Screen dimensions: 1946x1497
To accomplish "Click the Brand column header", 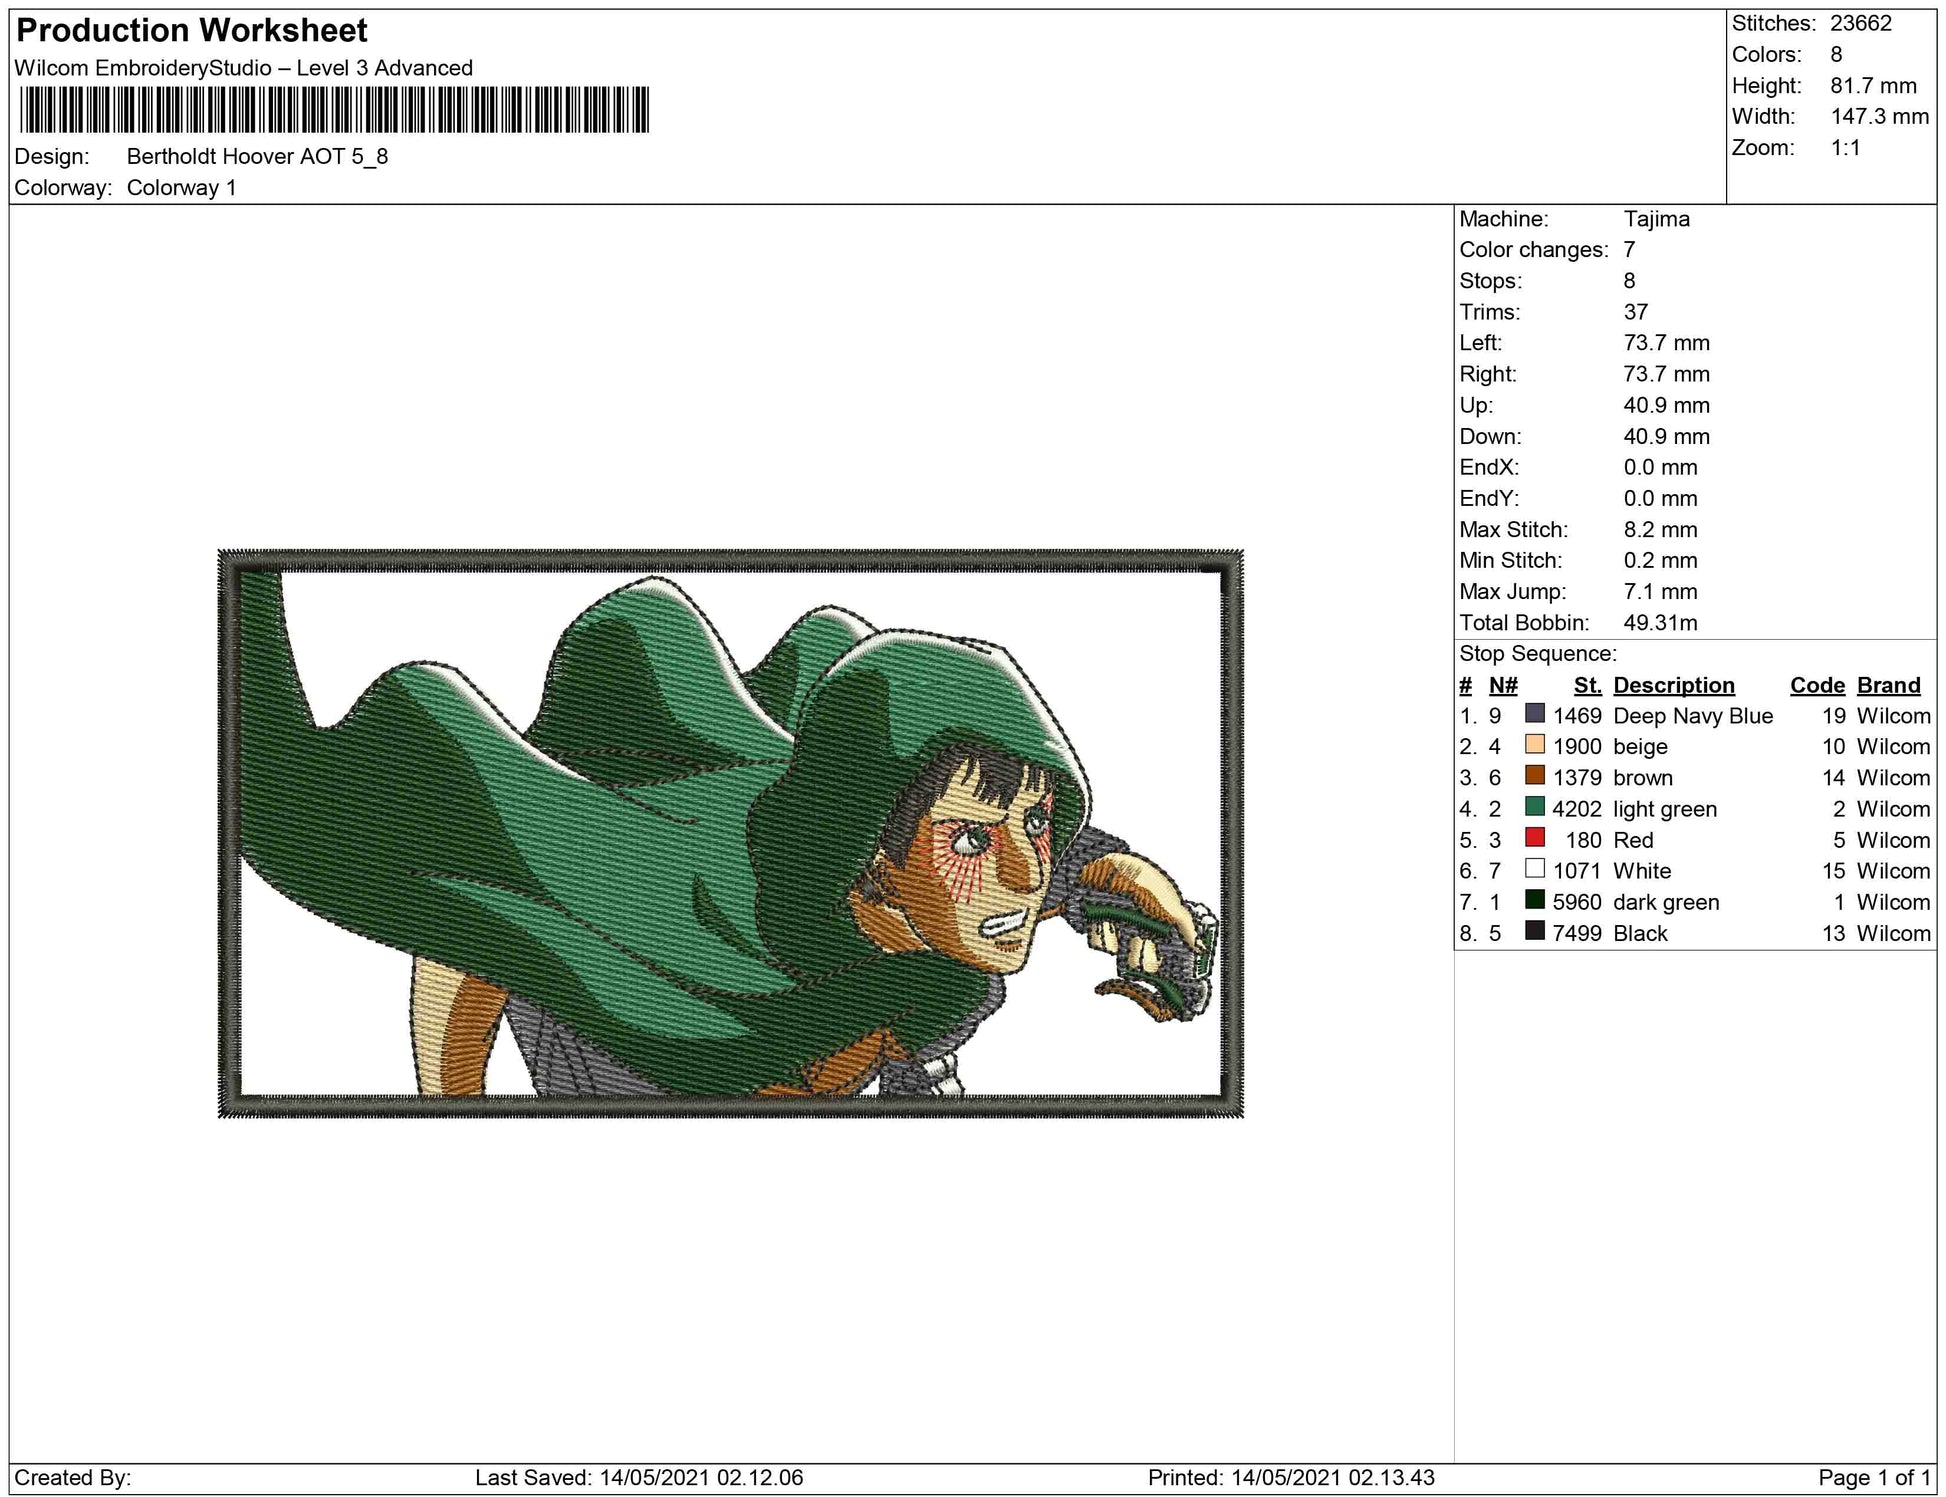I will click(x=1888, y=685).
